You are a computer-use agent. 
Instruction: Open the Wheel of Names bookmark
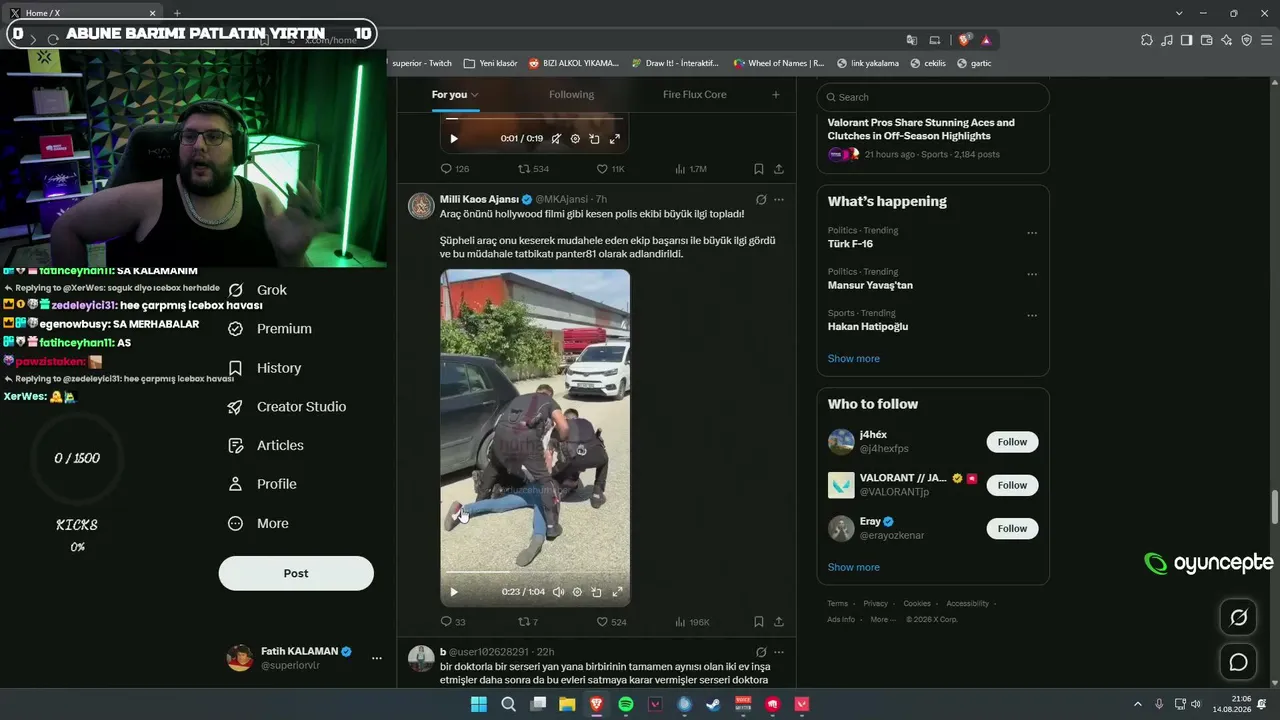point(778,63)
